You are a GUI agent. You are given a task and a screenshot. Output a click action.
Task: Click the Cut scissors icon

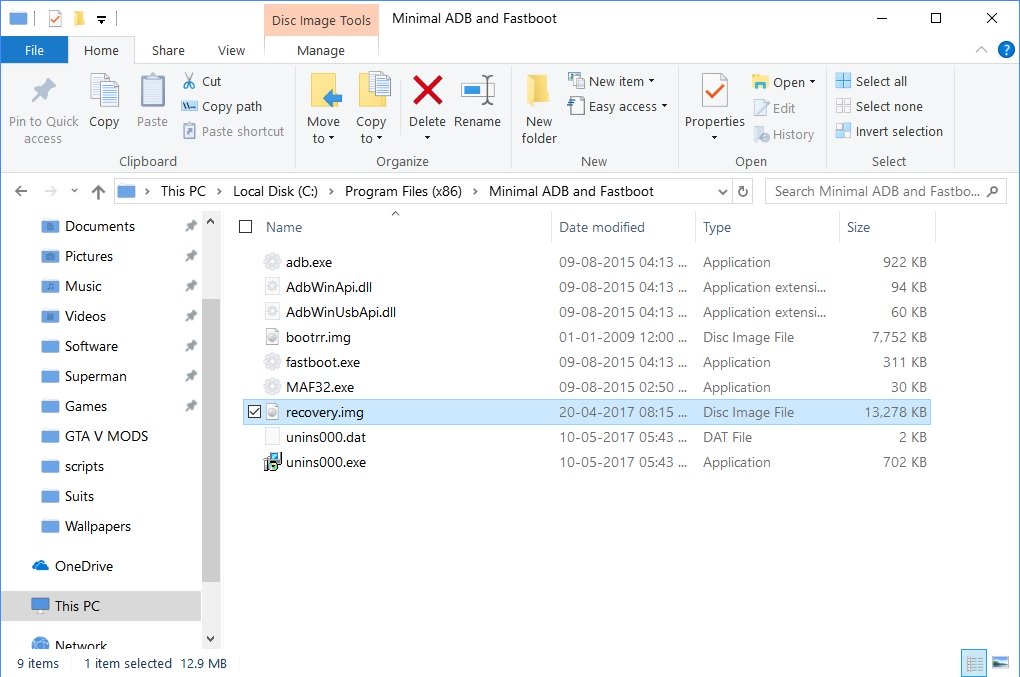[190, 81]
